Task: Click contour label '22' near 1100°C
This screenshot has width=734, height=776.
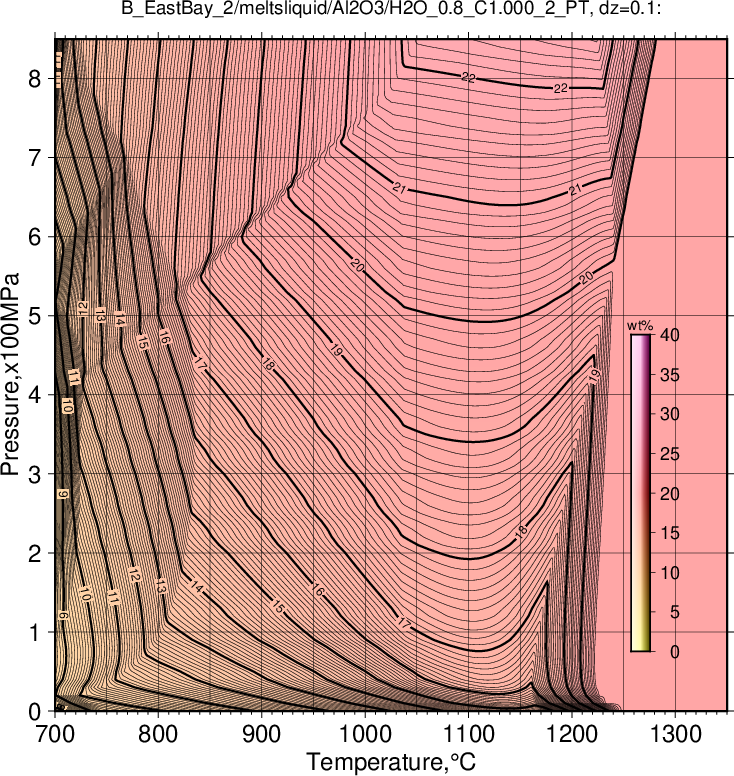Action: (x=468, y=77)
